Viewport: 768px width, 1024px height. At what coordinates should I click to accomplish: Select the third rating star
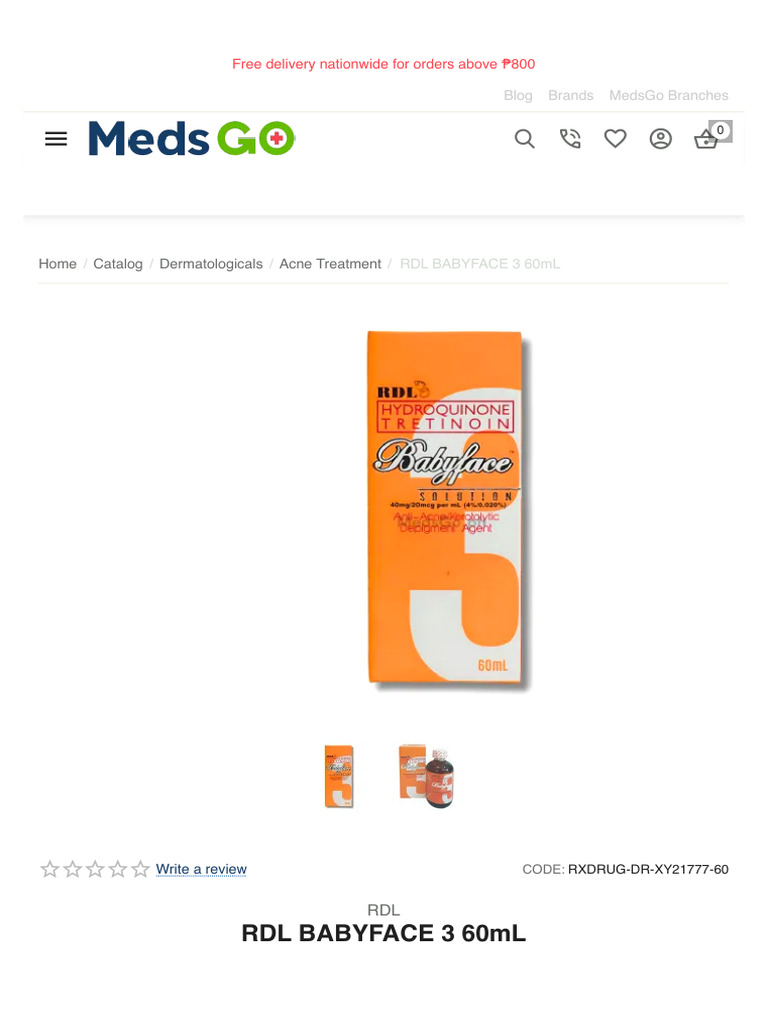(95, 869)
